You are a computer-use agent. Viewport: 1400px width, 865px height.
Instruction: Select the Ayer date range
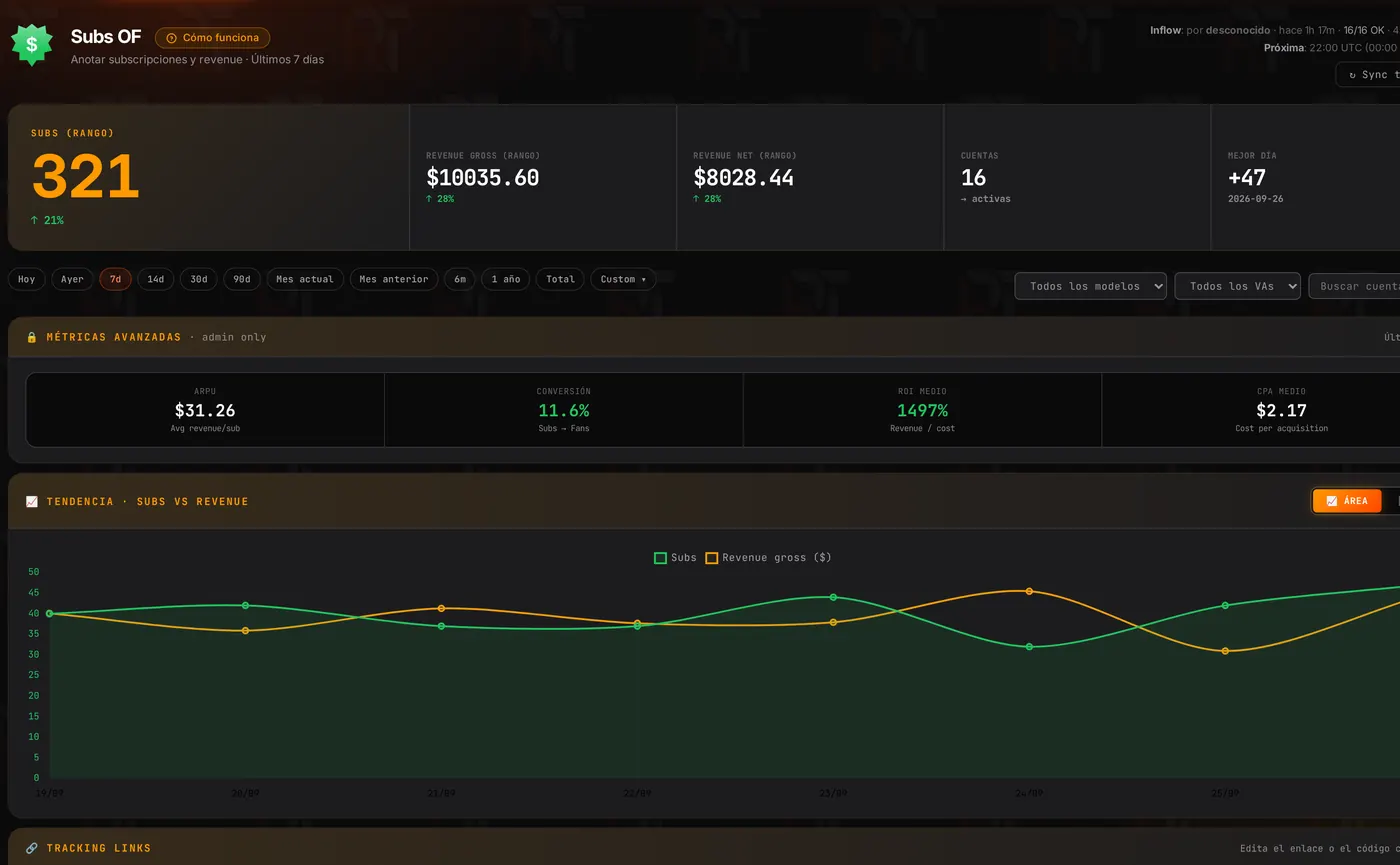coord(72,279)
